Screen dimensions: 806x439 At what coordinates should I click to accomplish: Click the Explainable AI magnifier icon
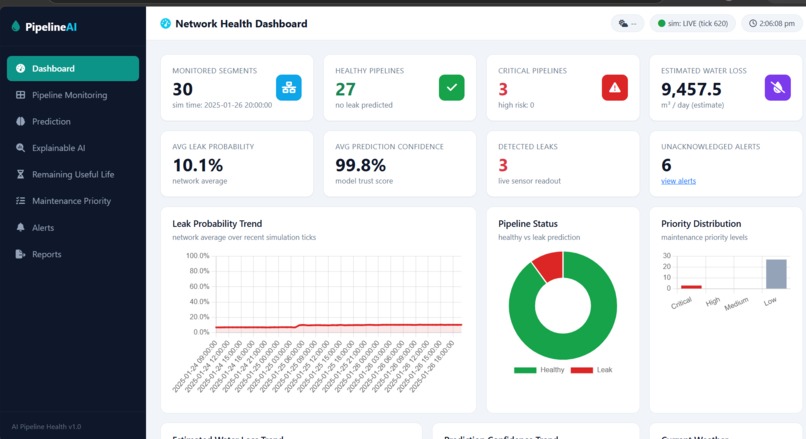click(21, 148)
